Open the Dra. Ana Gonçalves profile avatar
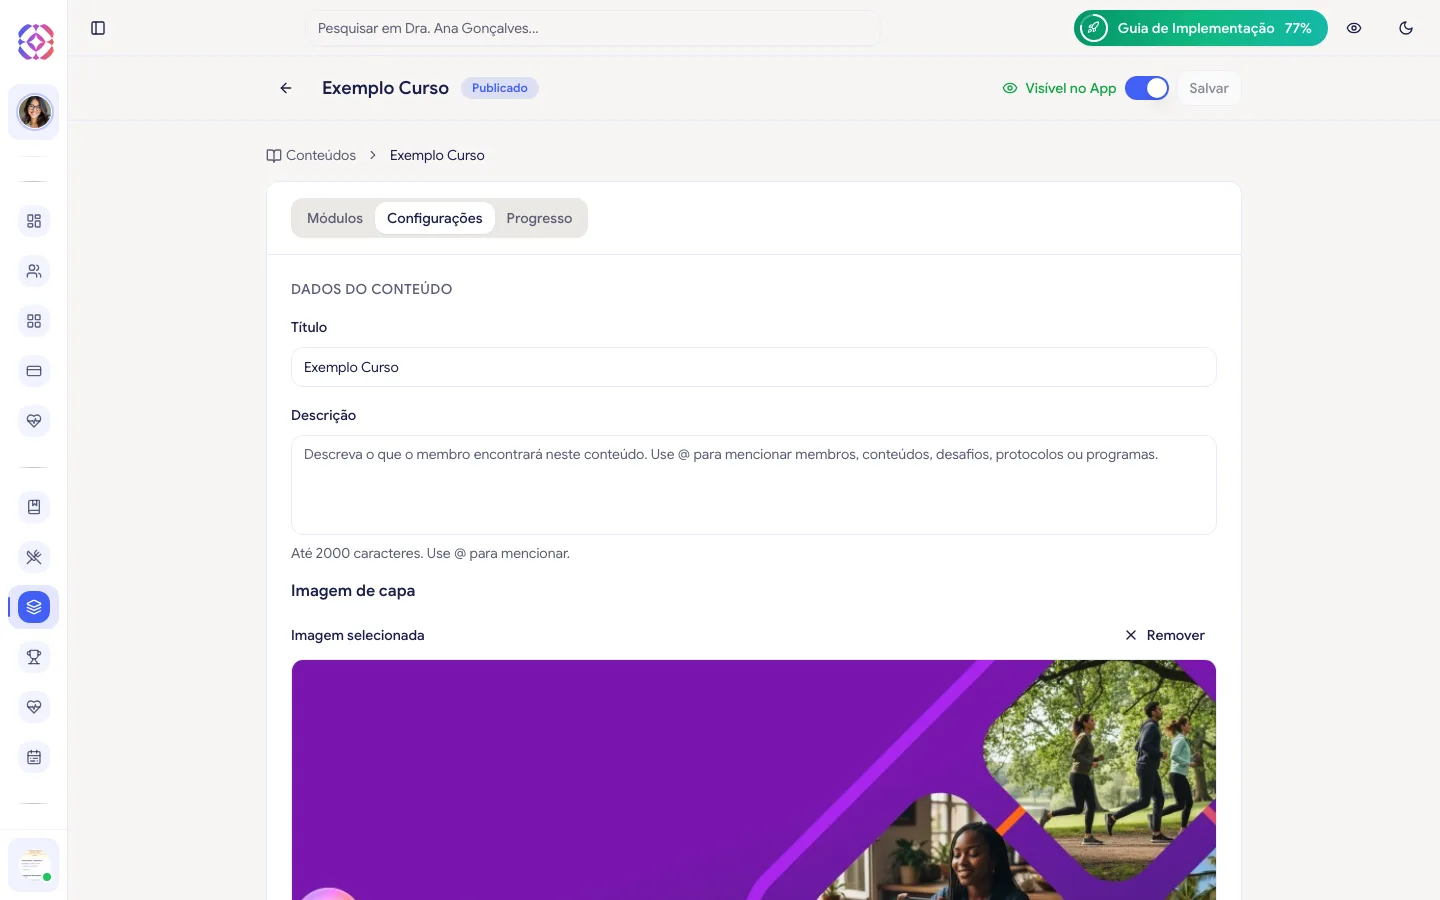The image size is (1440, 900). click(34, 112)
